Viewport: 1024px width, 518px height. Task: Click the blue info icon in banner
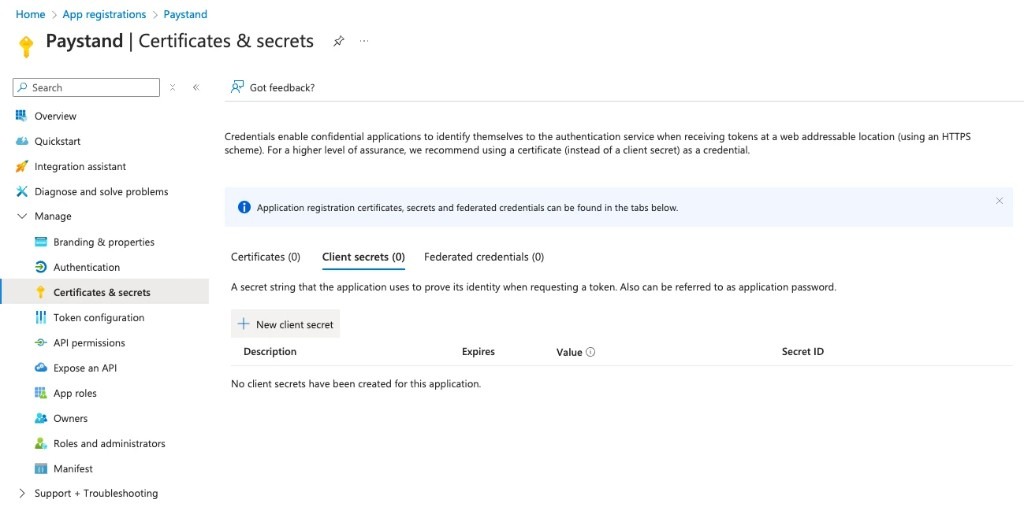pyautogui.click(x=244, y=208)
